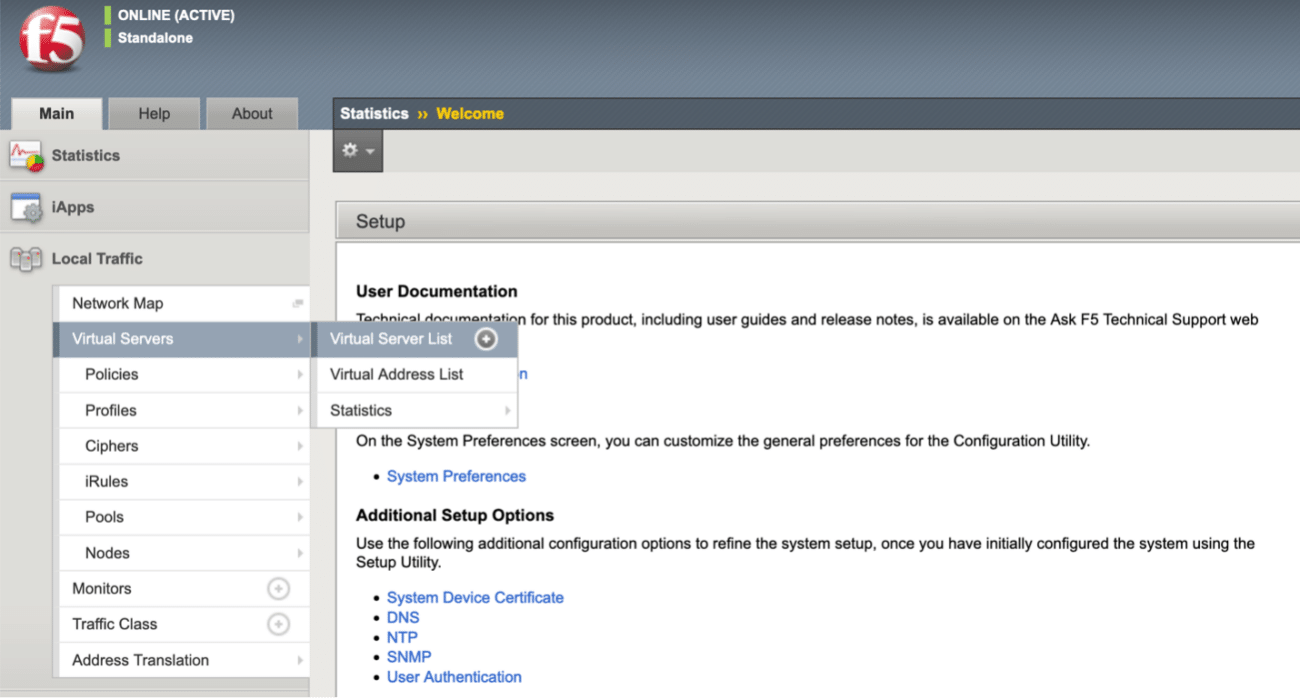1300x700 pixels.
Task: Click the plus icon next to Traffic Class
Action: tap(280, 624)
